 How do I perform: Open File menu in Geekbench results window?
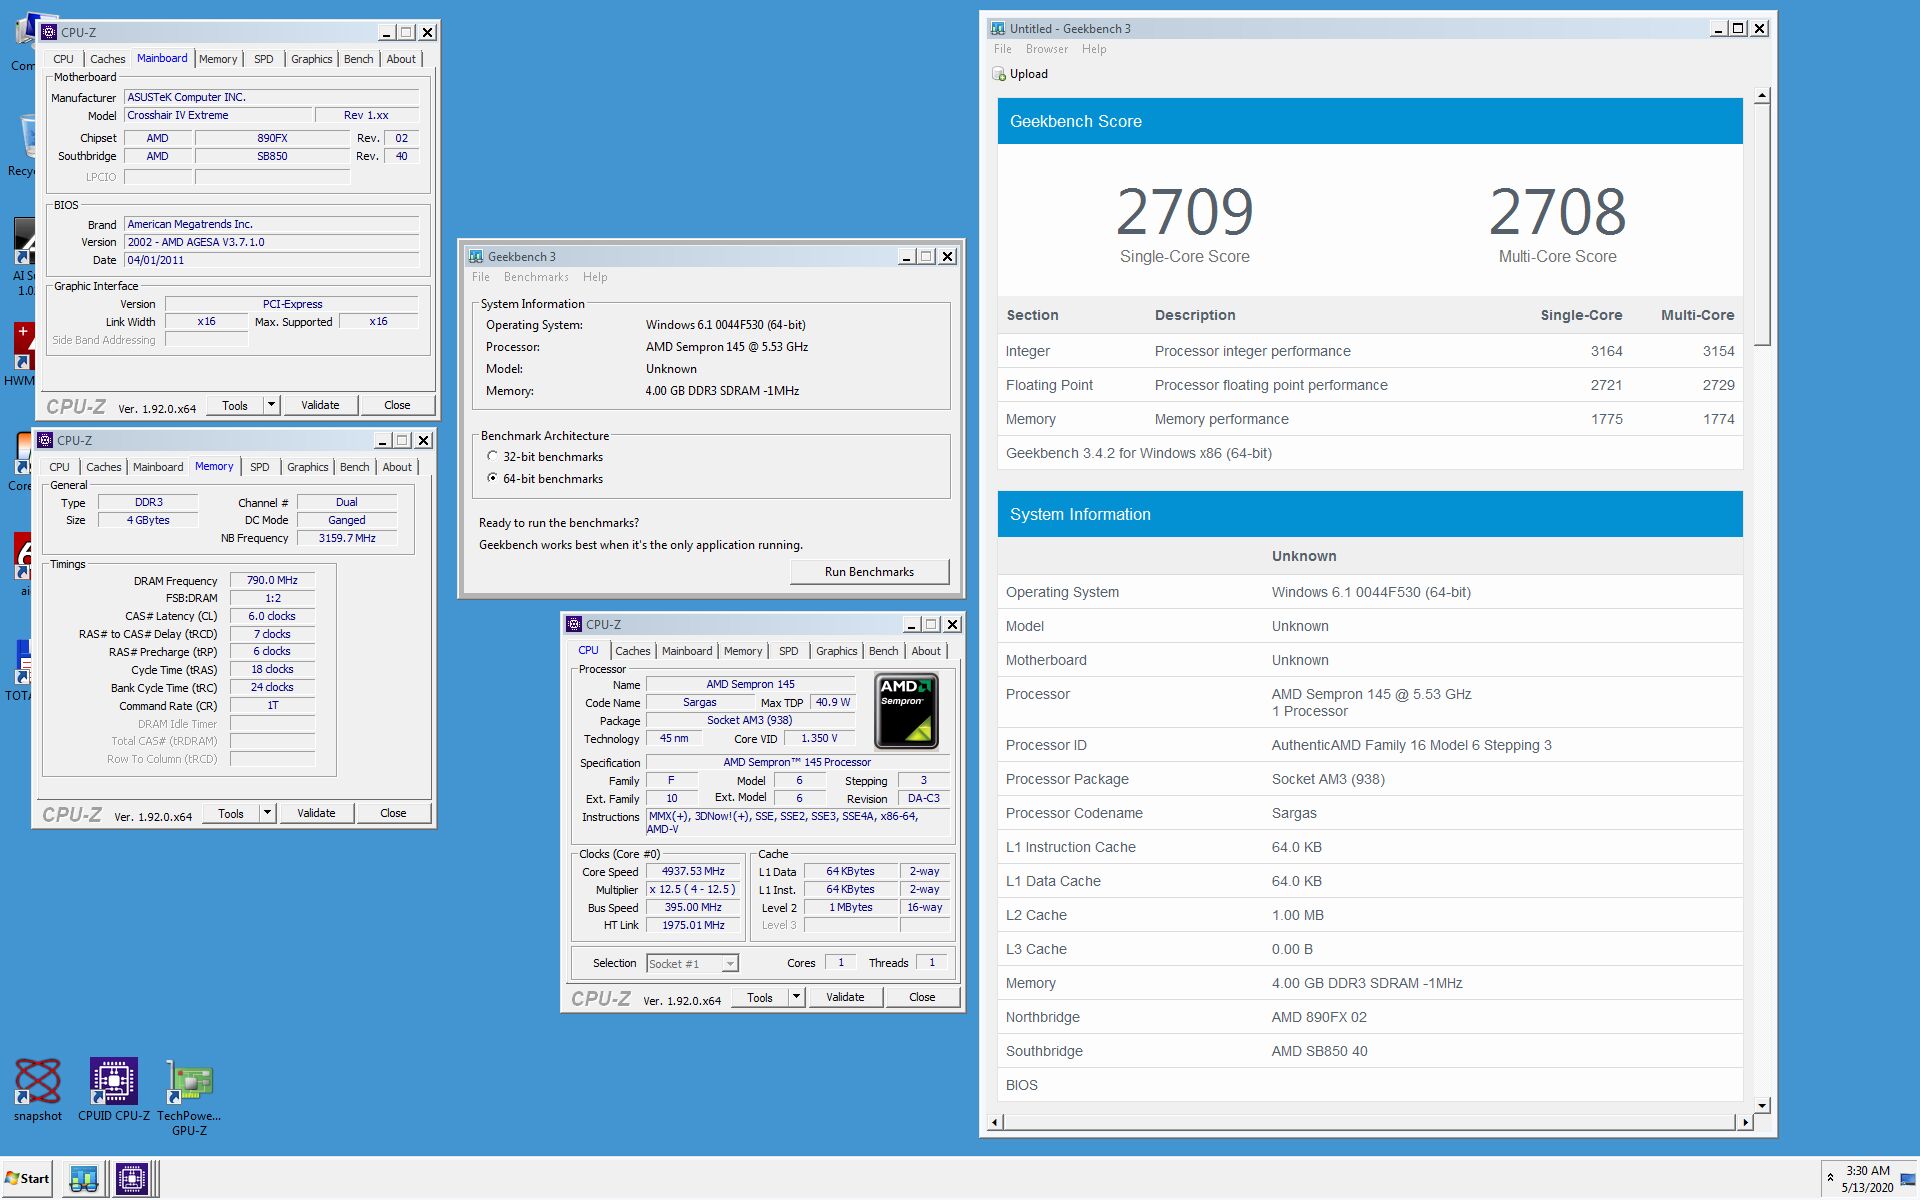click(1002, 49)
